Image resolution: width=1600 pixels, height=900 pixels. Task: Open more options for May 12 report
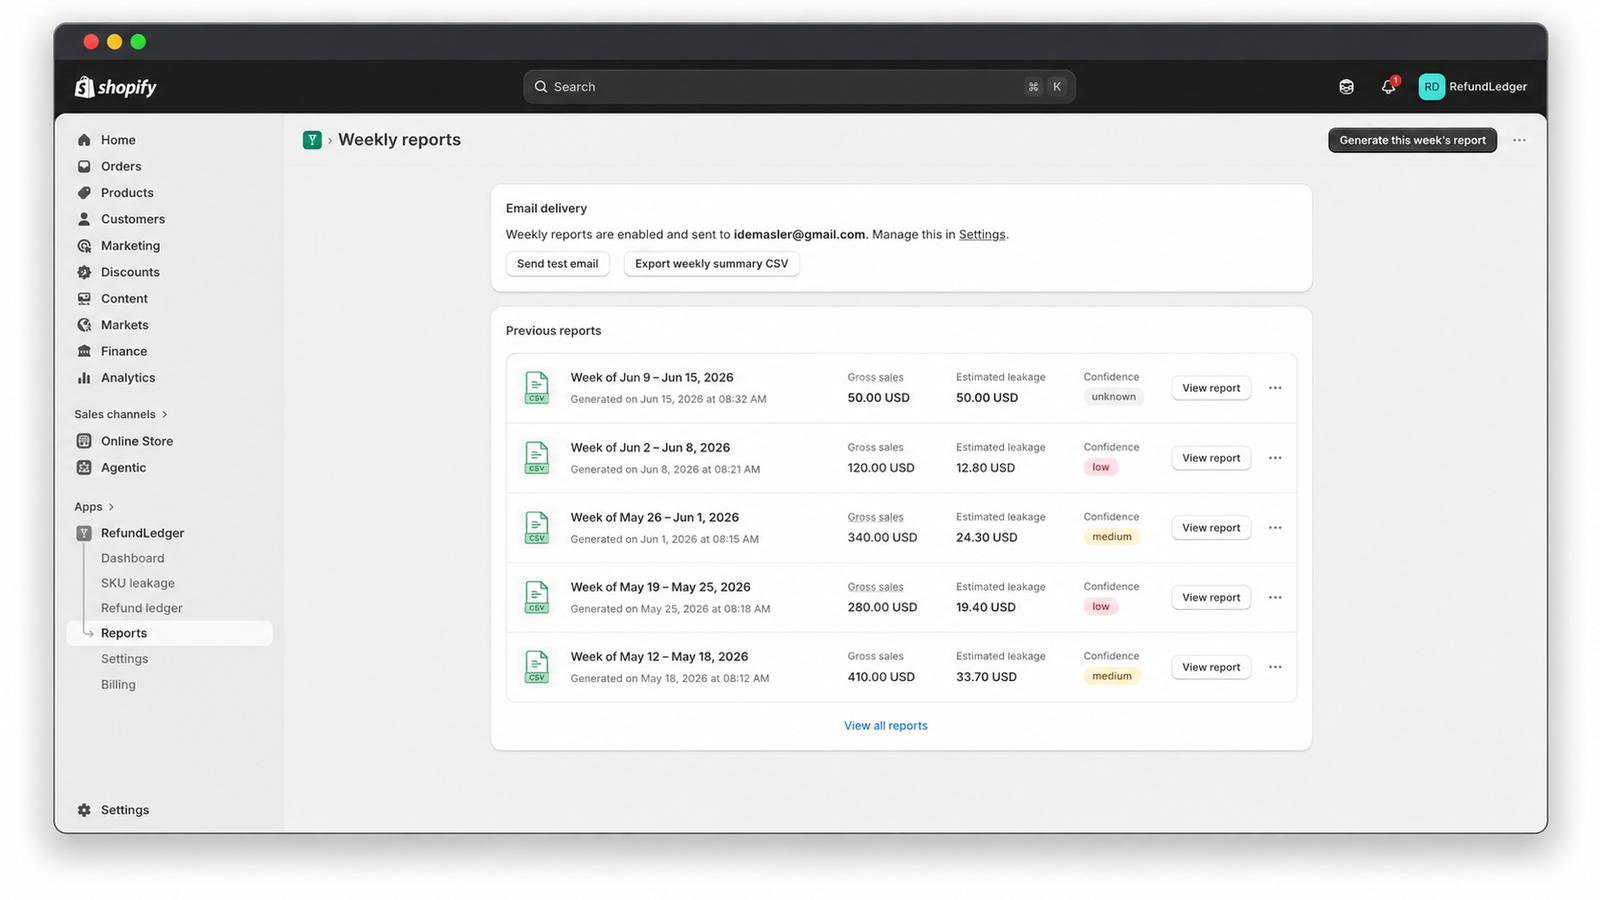click(1275, 667)
